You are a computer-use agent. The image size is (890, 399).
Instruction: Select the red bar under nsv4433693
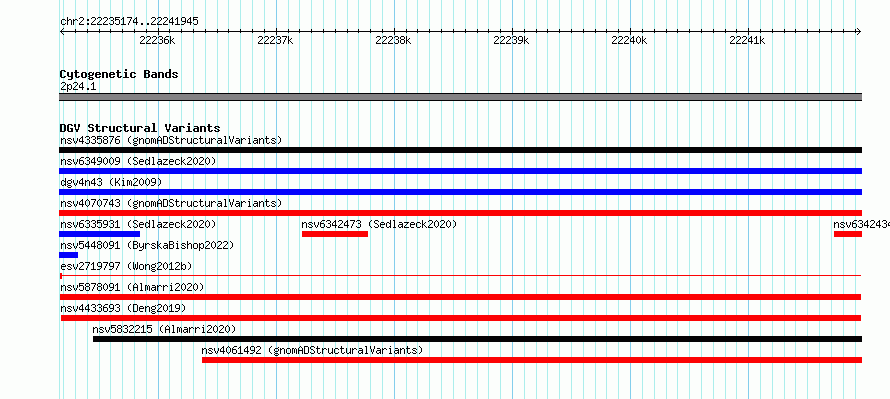[461, 318]
